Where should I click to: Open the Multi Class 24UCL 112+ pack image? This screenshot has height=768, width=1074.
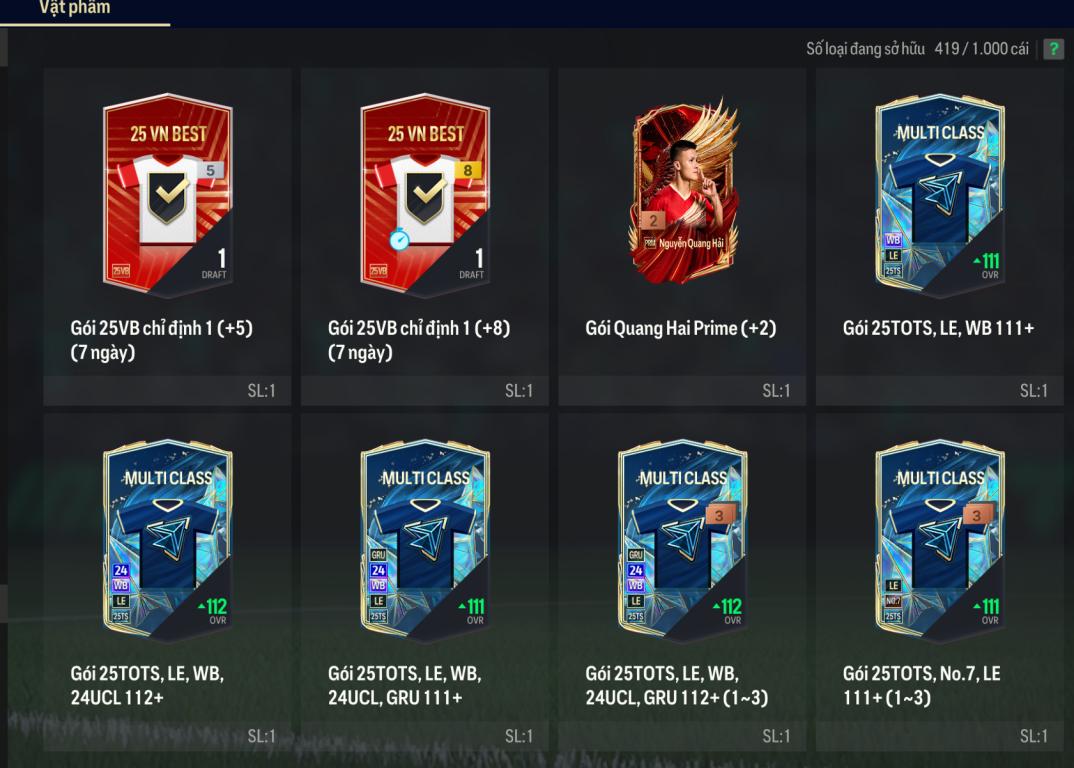[168, 541]
